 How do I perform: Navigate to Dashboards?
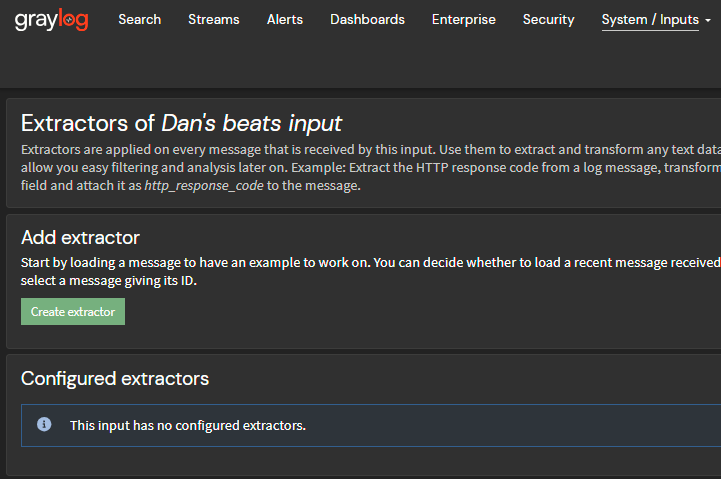point(367,20)
